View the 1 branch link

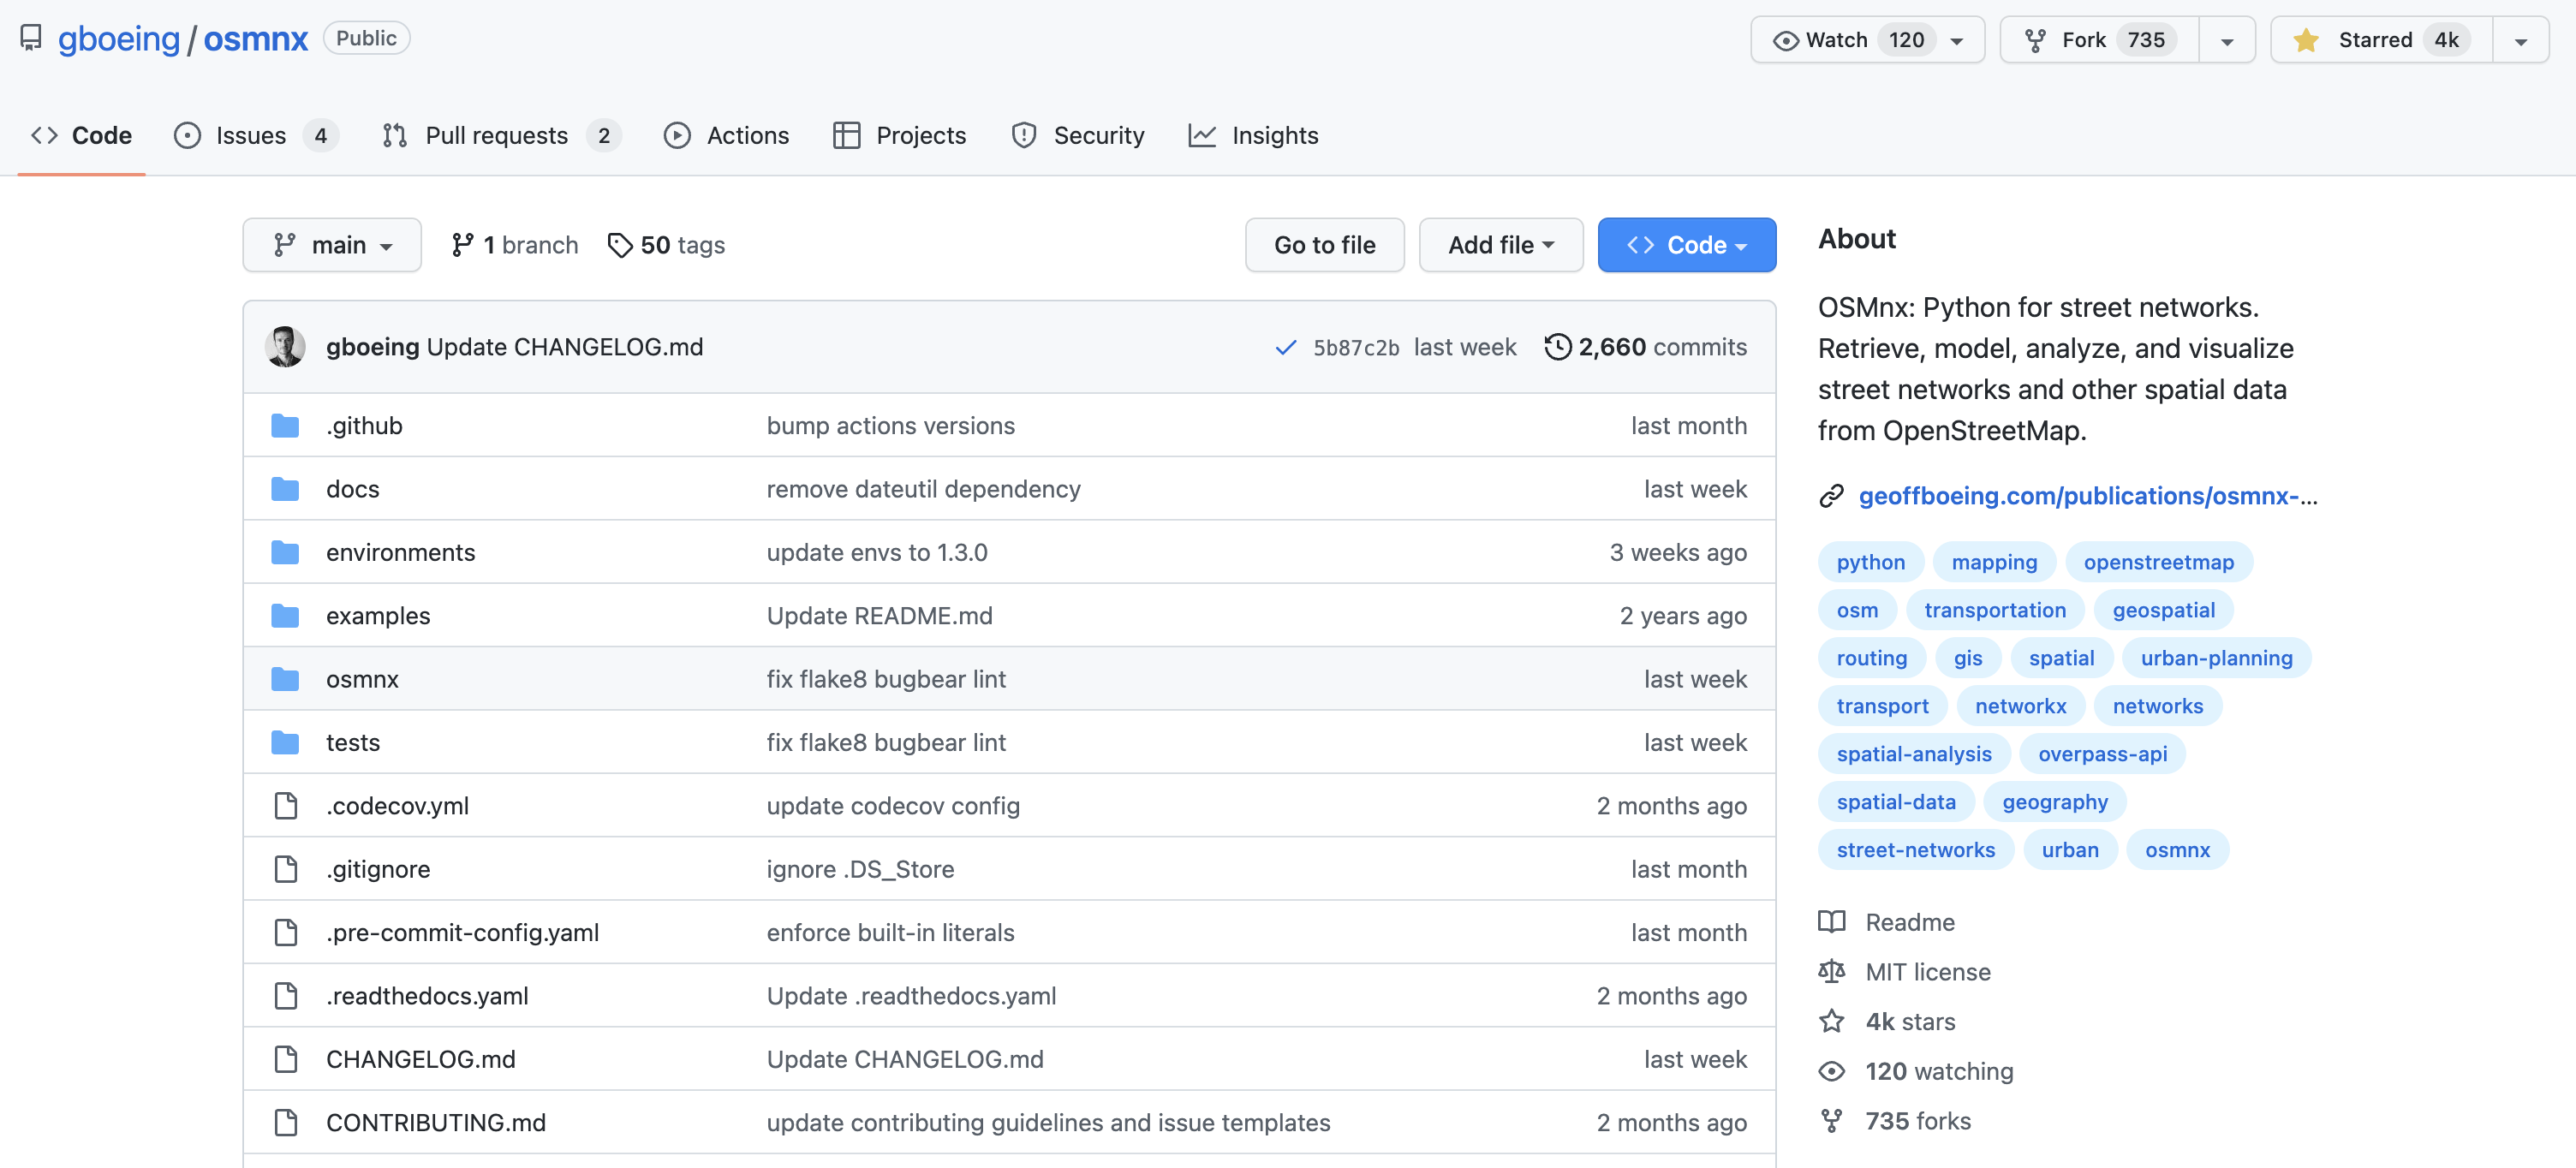point(514,245)
